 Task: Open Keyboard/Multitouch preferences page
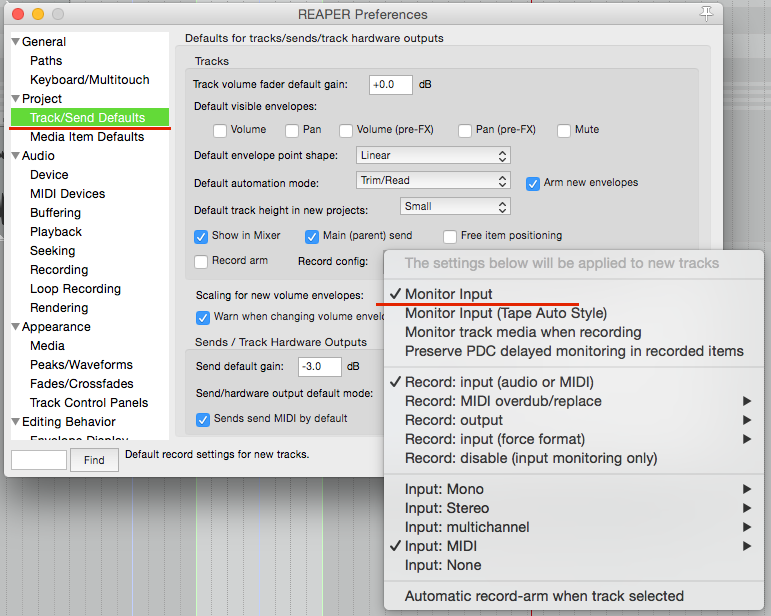[89, 80]
